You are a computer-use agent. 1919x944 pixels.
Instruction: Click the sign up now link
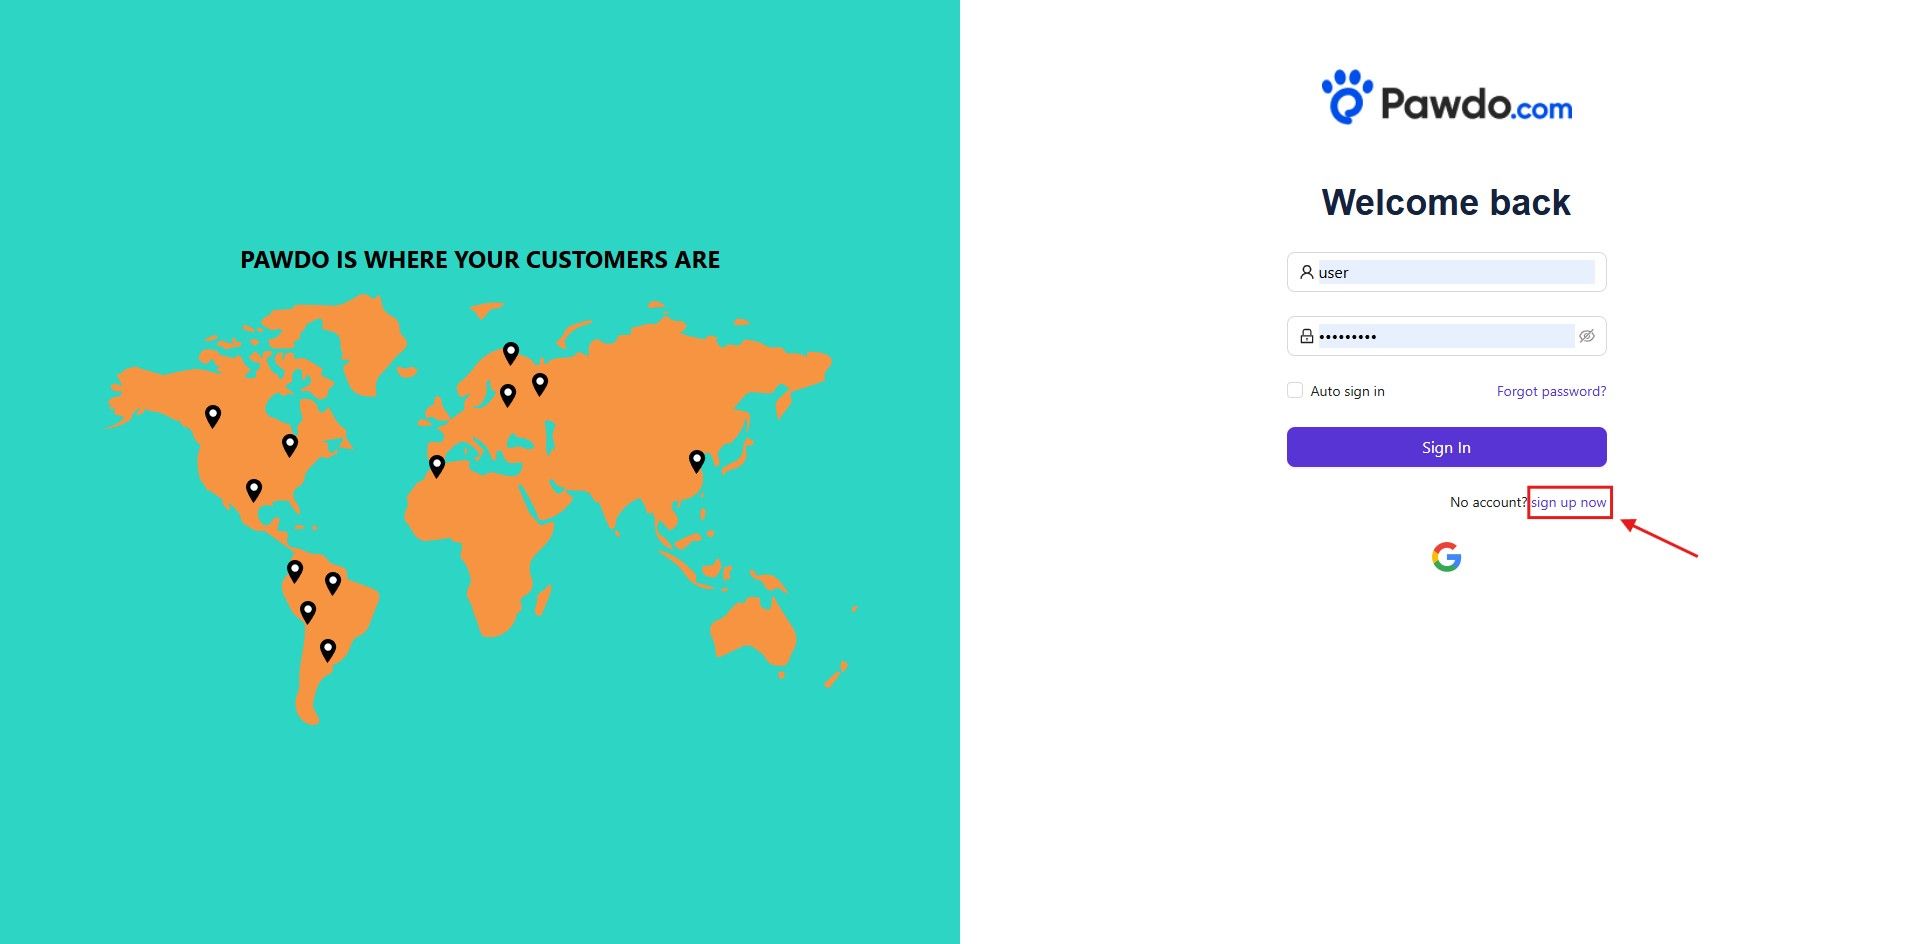click(1568, 502)
